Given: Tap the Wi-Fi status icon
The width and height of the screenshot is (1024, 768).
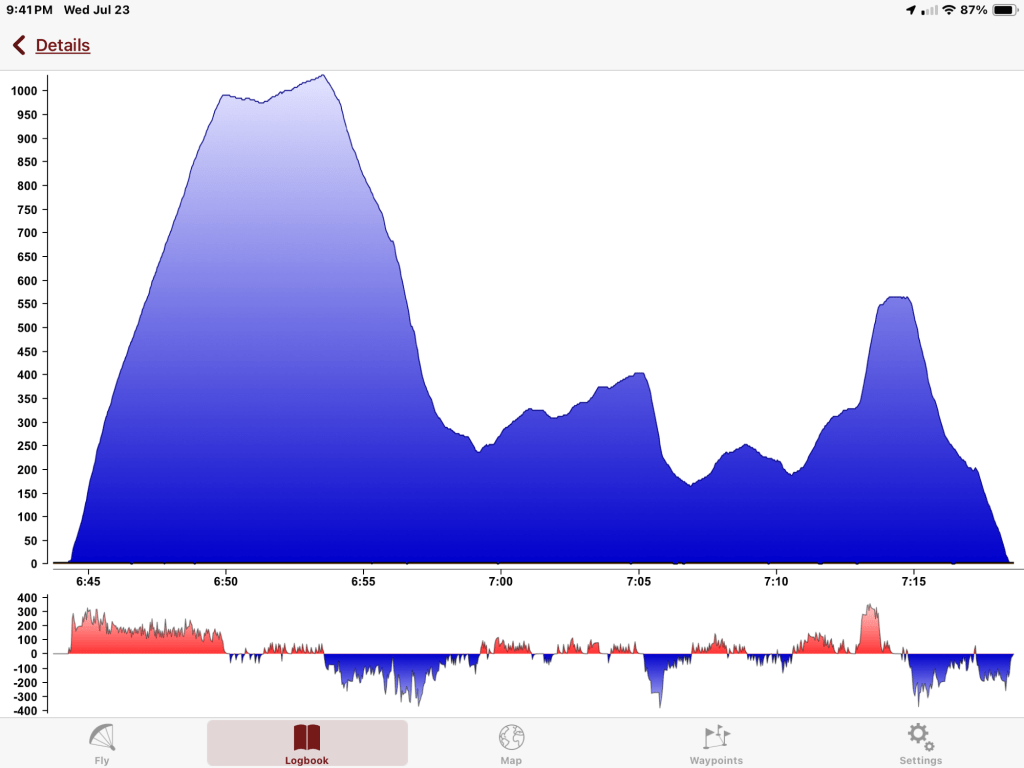Looking at the screenshot, I should click(x=948, y=10).
